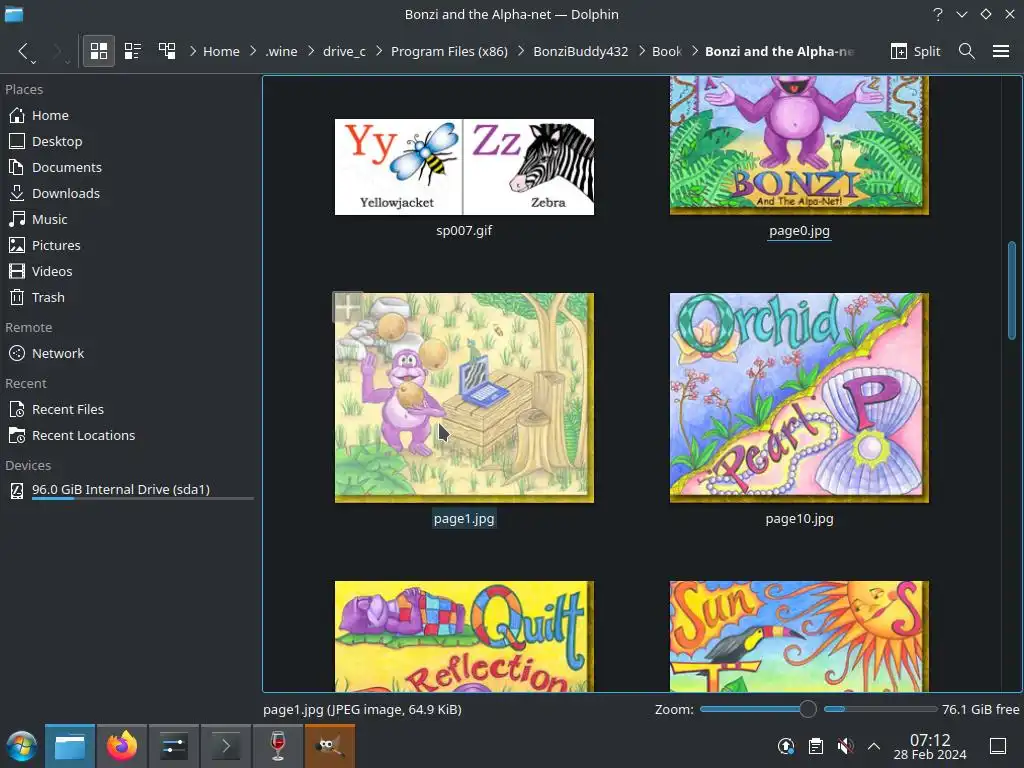Adjust the Zoom slider handle

tap(808, 709)
